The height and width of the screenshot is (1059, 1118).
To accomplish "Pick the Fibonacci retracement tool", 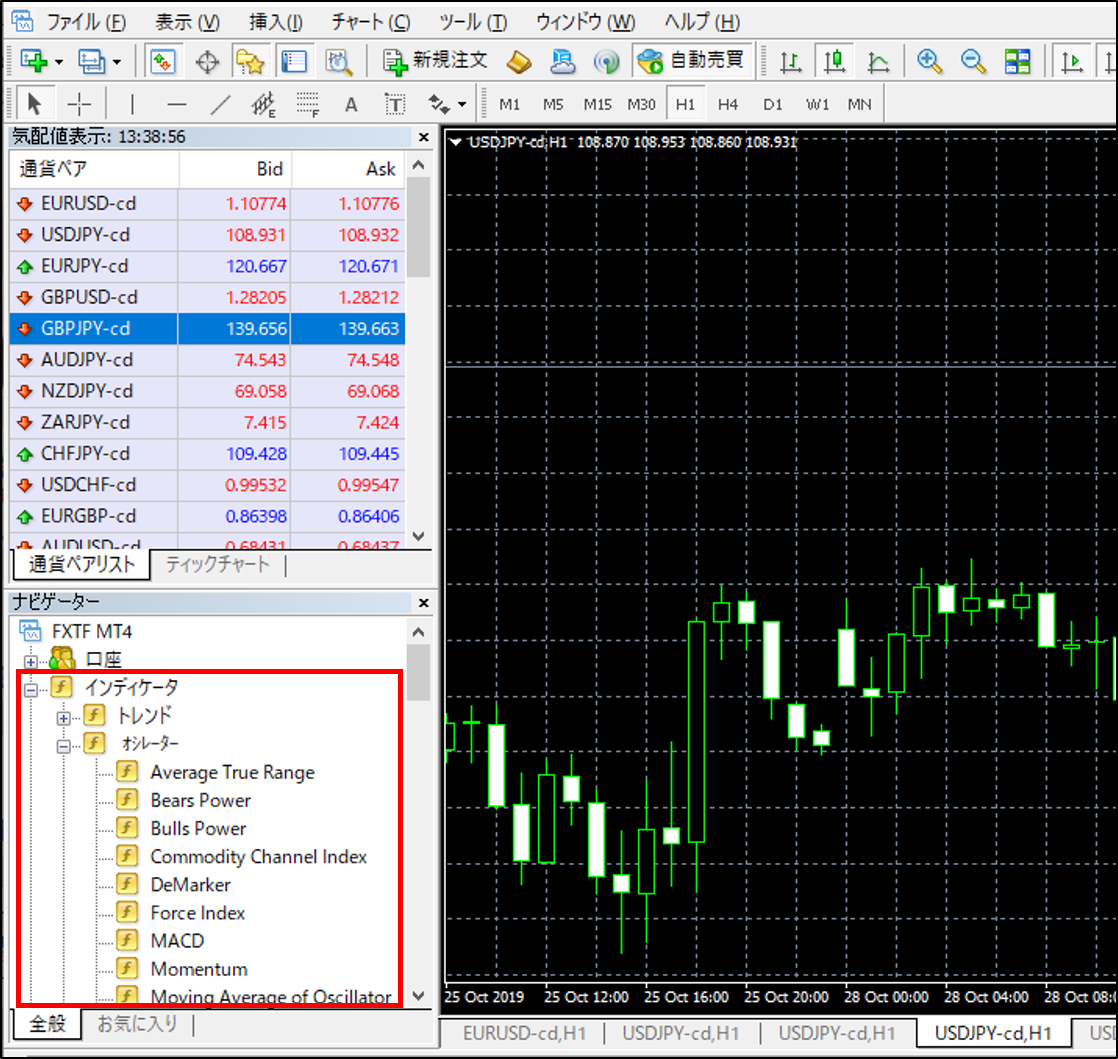I will 307,105.
